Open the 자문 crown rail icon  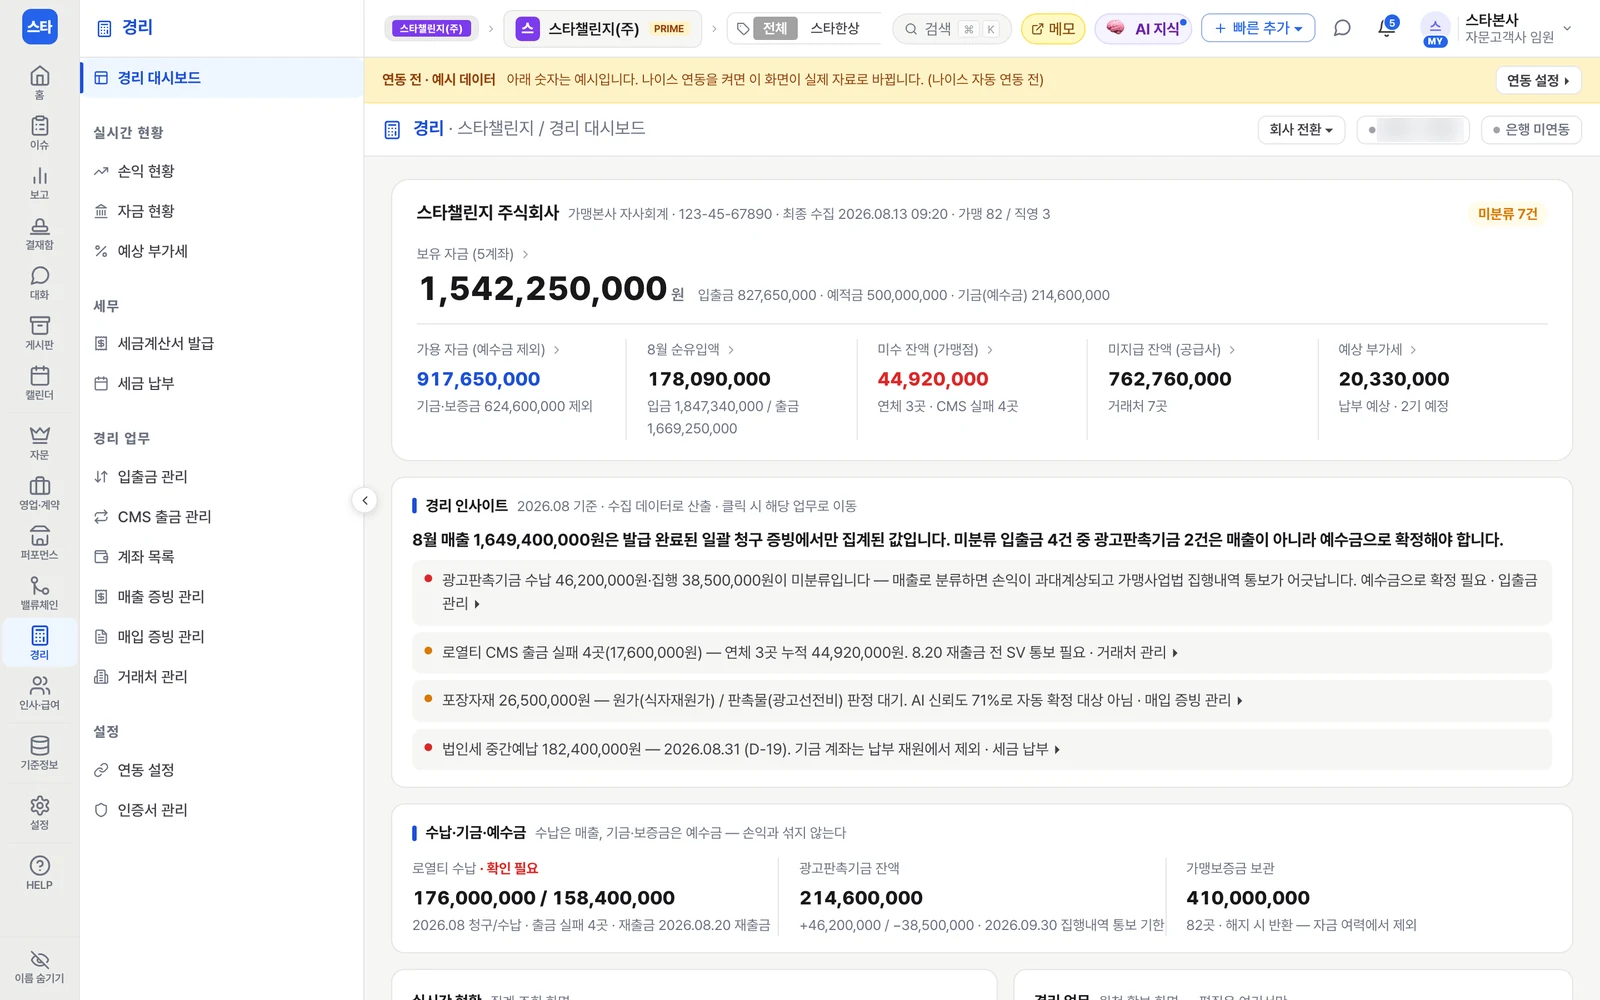pyautogui.click(x=39, y=442)
